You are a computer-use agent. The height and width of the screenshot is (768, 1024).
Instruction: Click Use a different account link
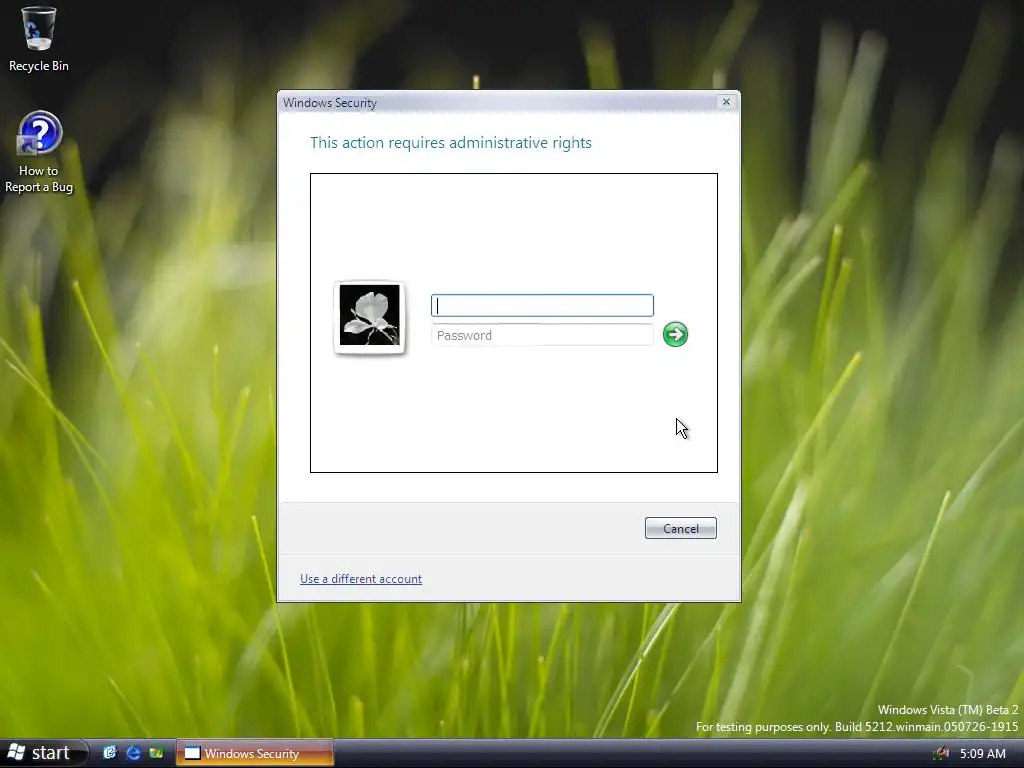[x=361, y=579]
